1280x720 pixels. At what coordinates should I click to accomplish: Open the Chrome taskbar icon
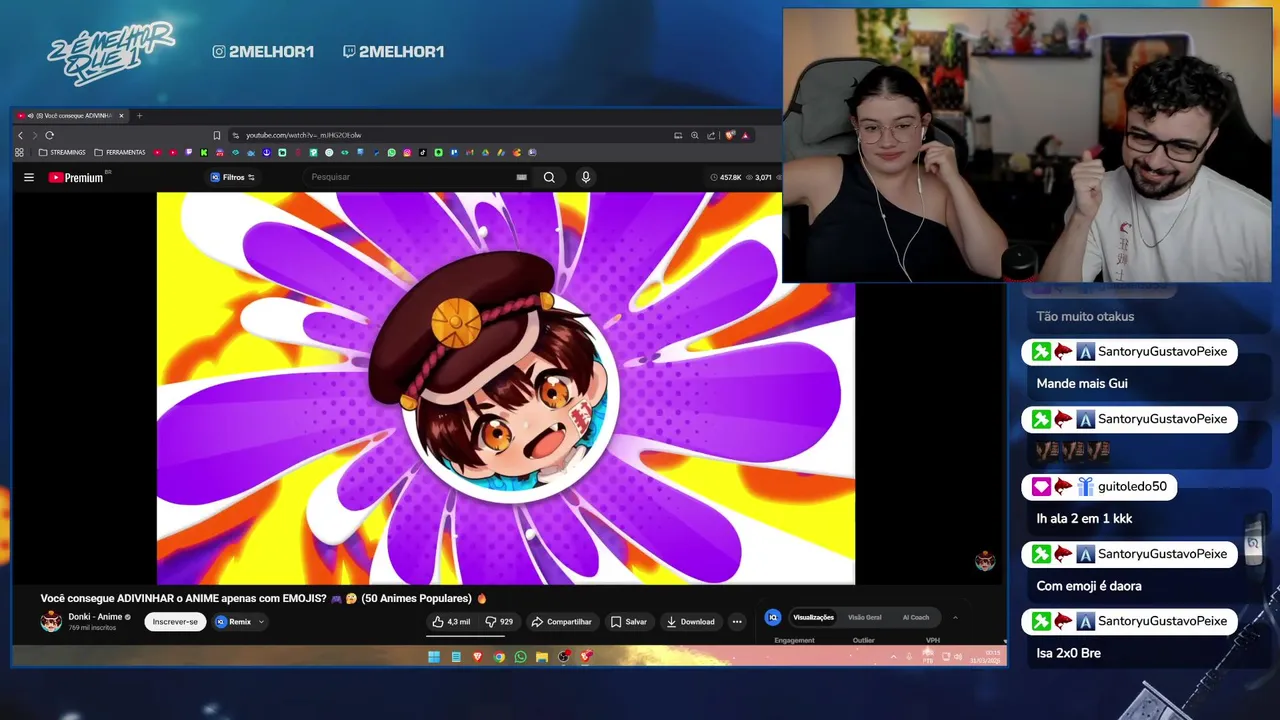(x=499, y=657)
